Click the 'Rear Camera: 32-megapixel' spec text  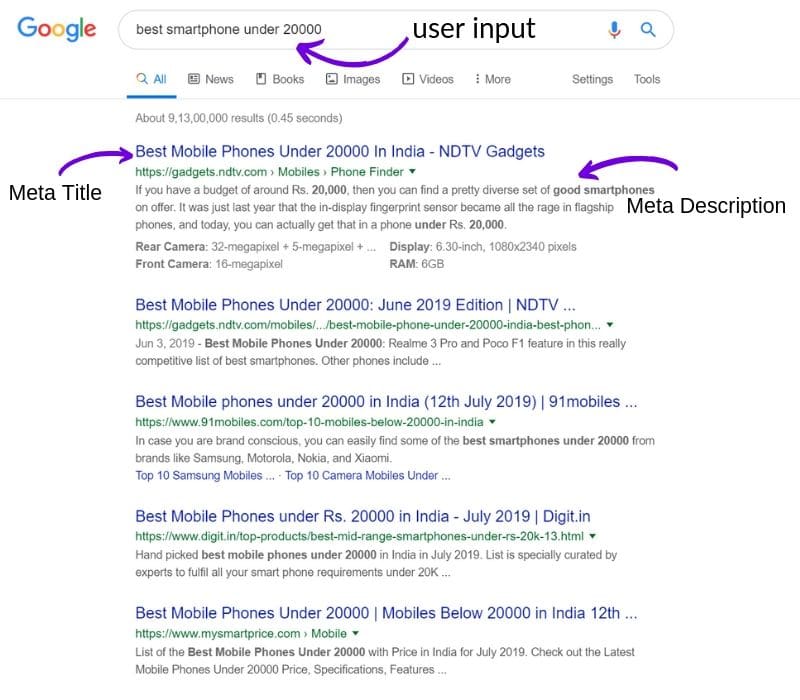tap(256, 247)
